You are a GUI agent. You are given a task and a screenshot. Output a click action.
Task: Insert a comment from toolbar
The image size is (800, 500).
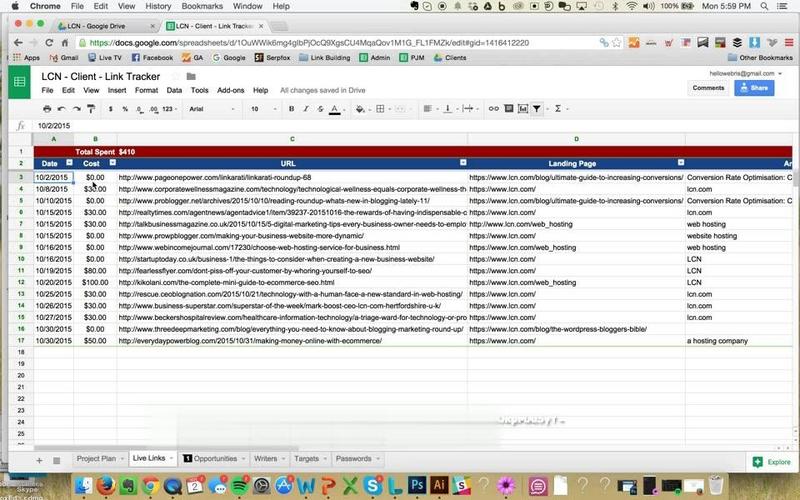508,109
